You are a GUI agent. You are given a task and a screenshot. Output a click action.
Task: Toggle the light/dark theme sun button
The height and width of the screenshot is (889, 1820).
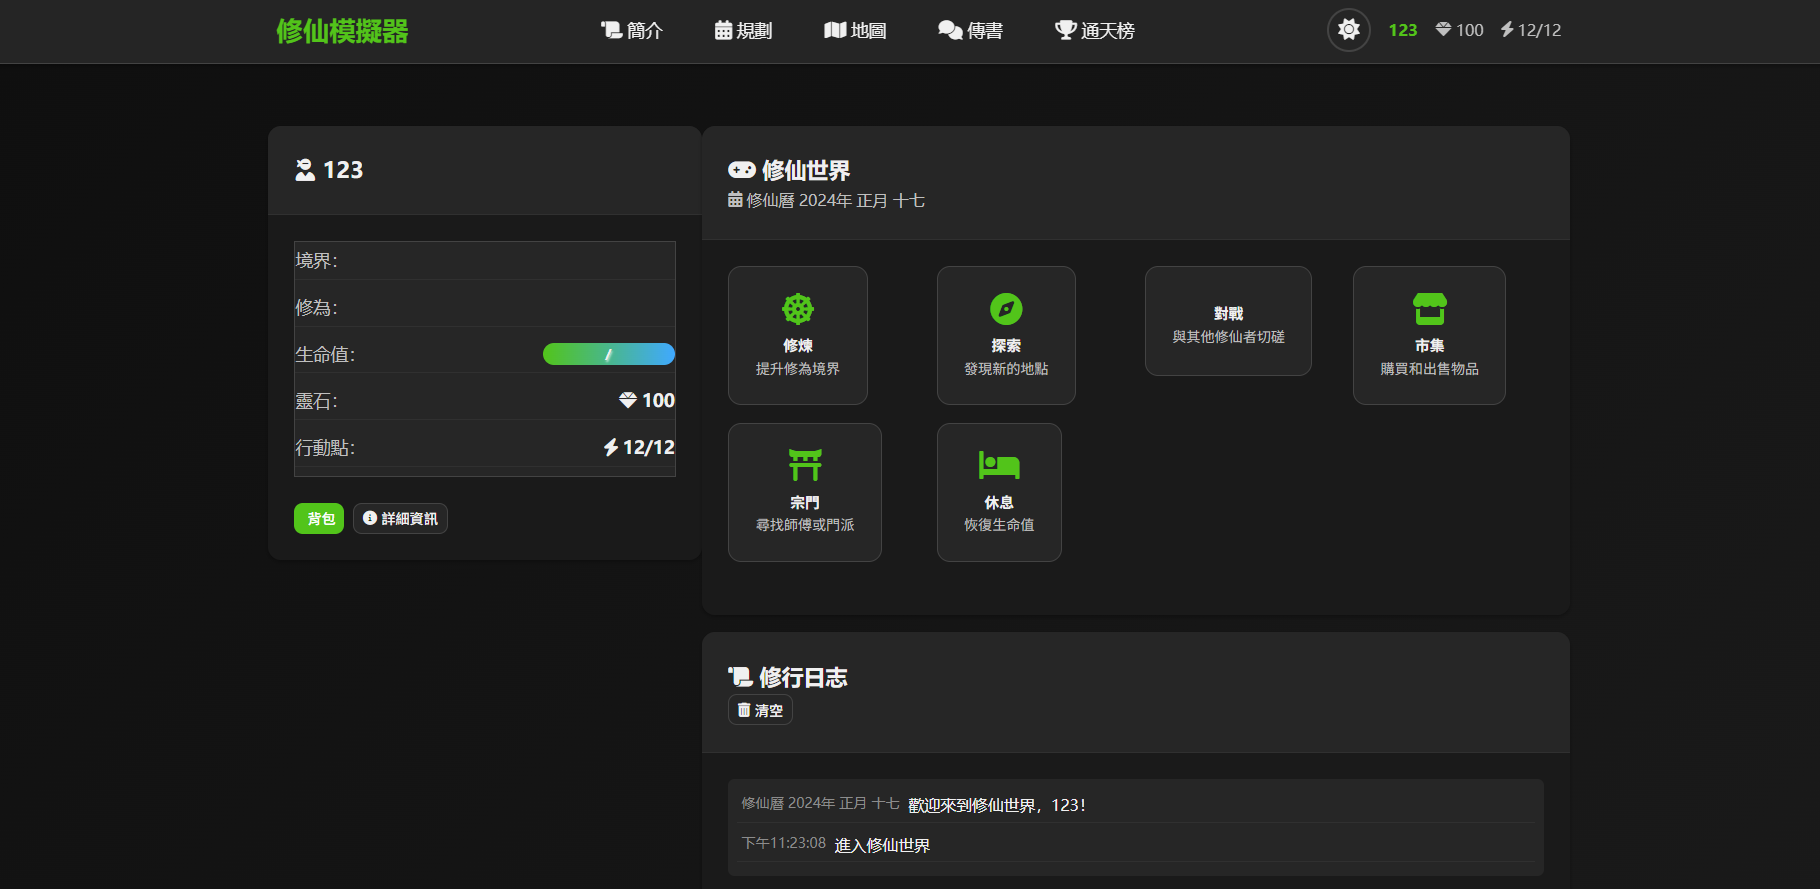[x=1348, y=30]
